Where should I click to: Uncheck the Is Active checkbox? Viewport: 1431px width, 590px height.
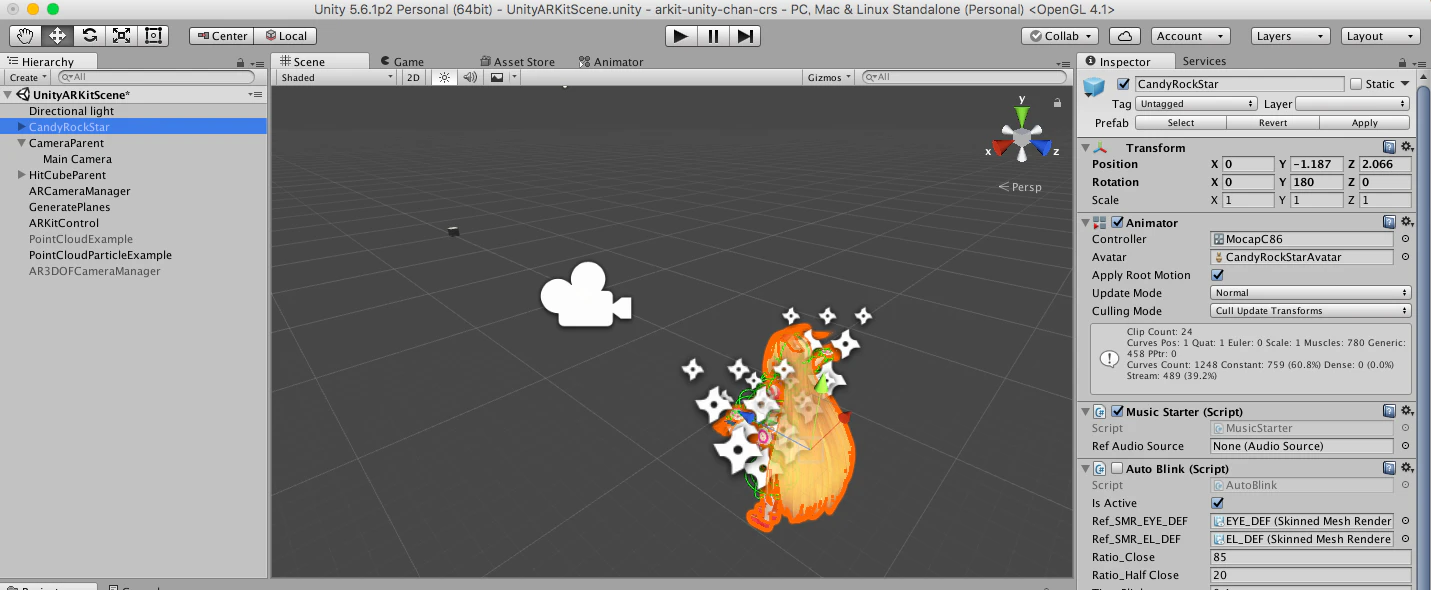coord(1217,503)
